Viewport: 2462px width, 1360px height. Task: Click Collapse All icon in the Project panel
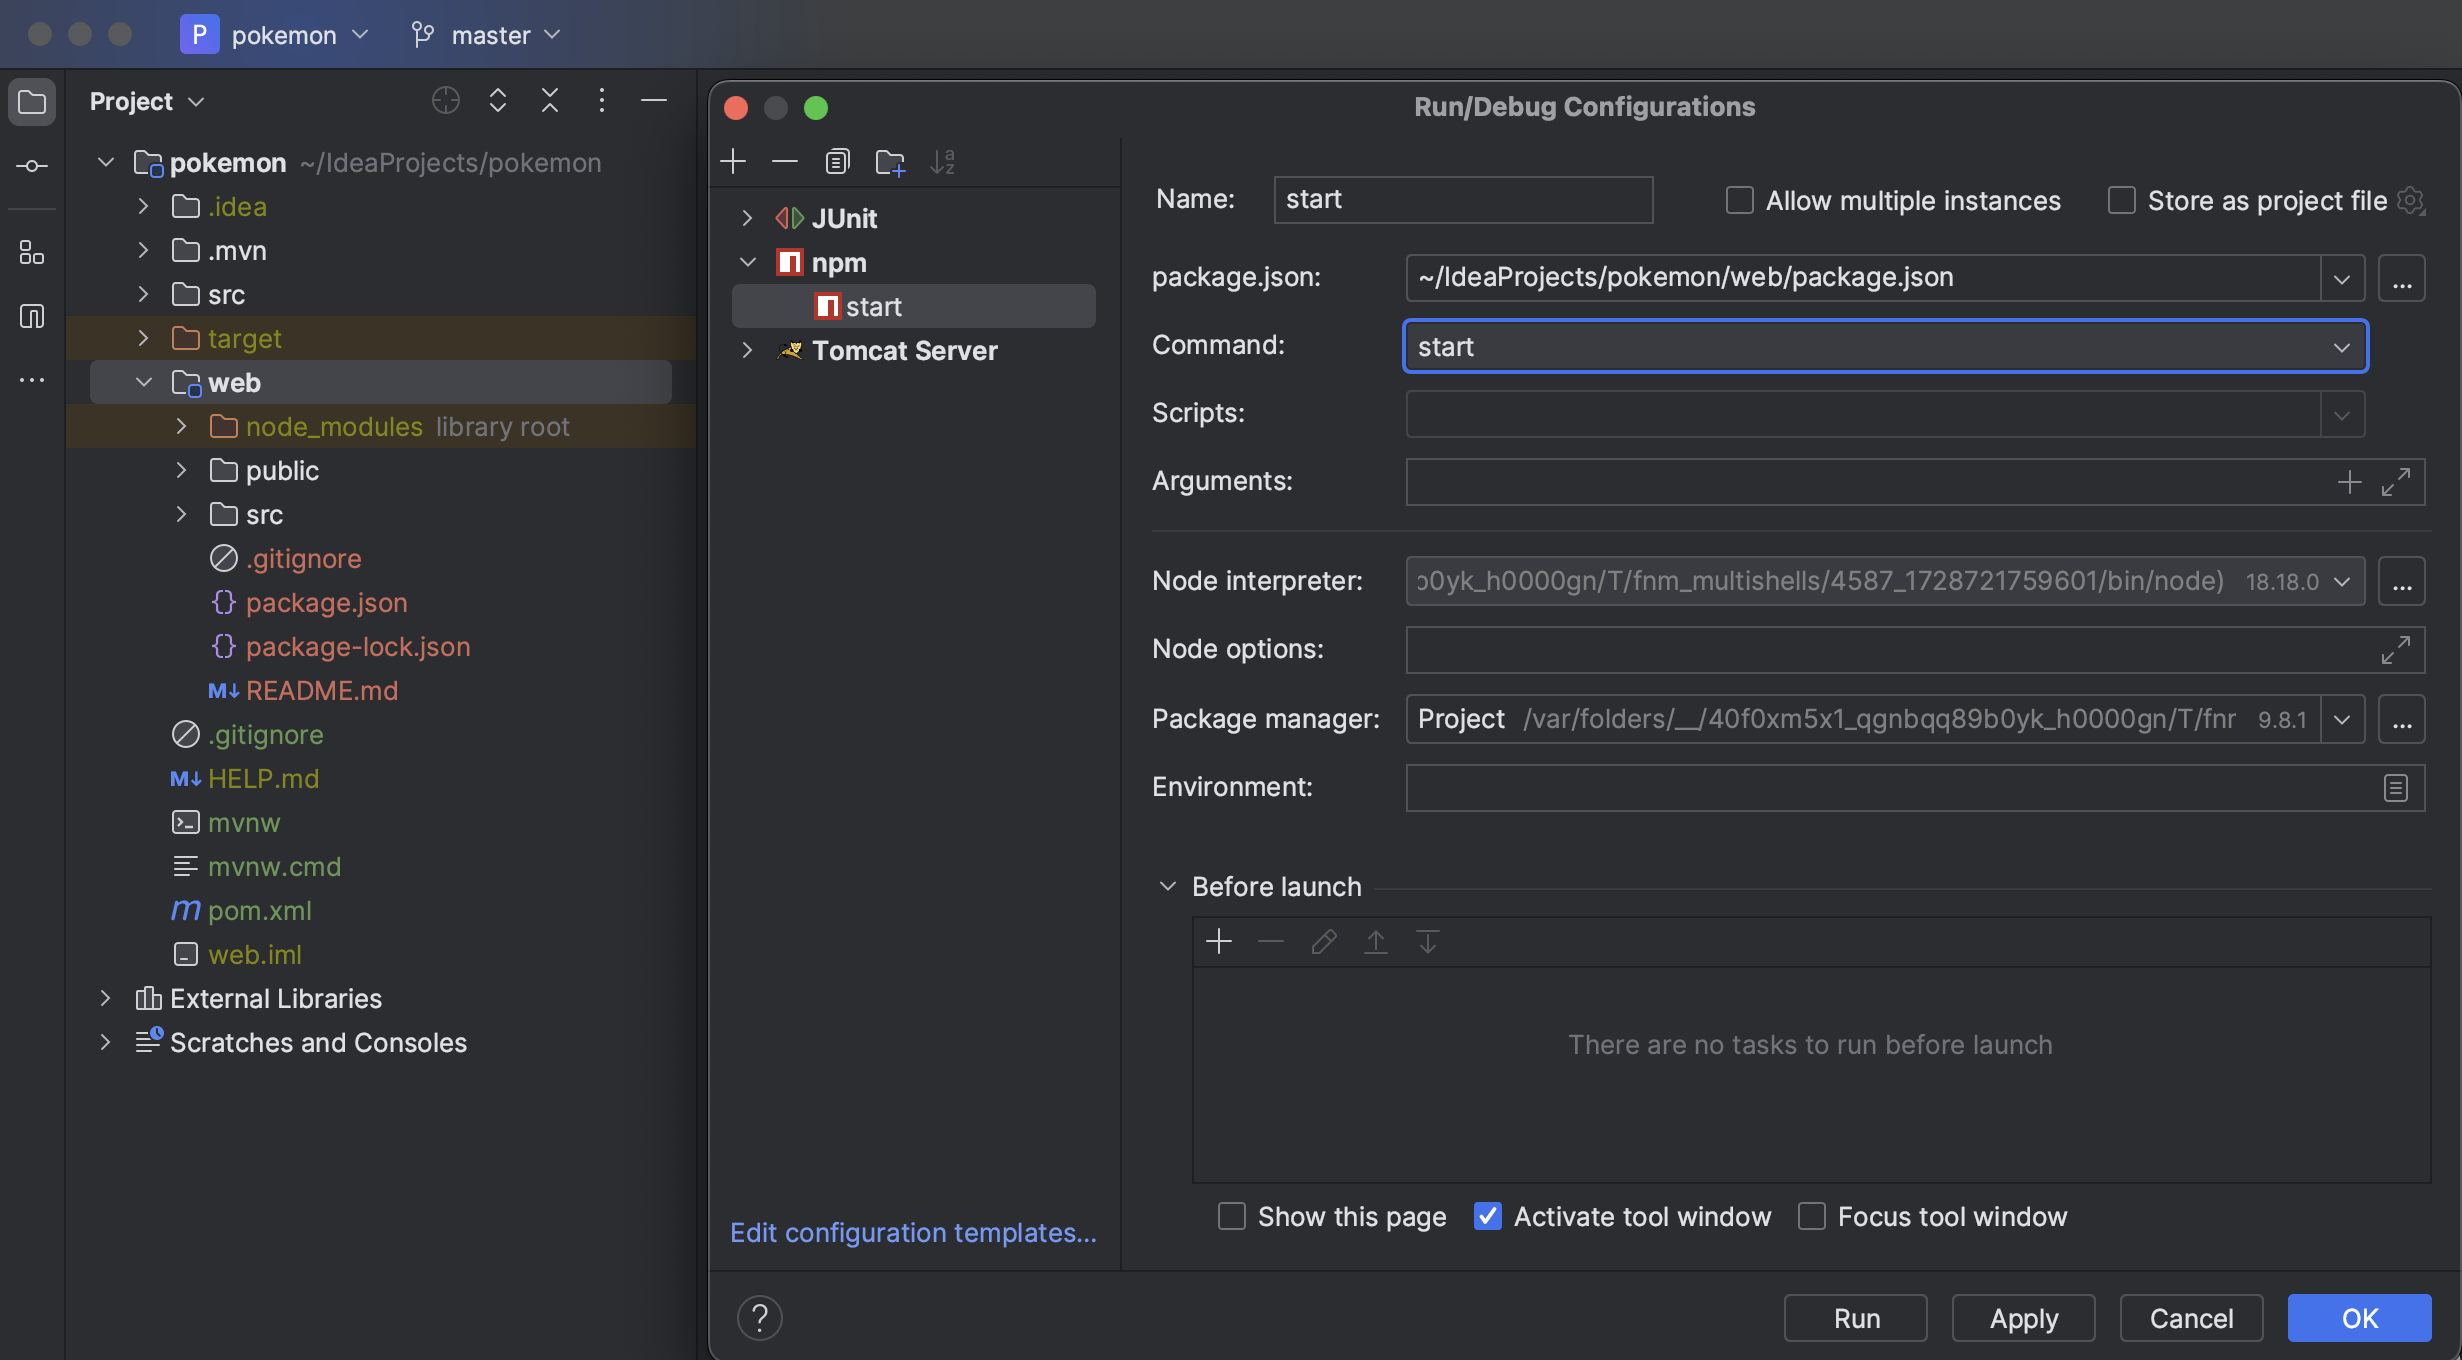549,101
